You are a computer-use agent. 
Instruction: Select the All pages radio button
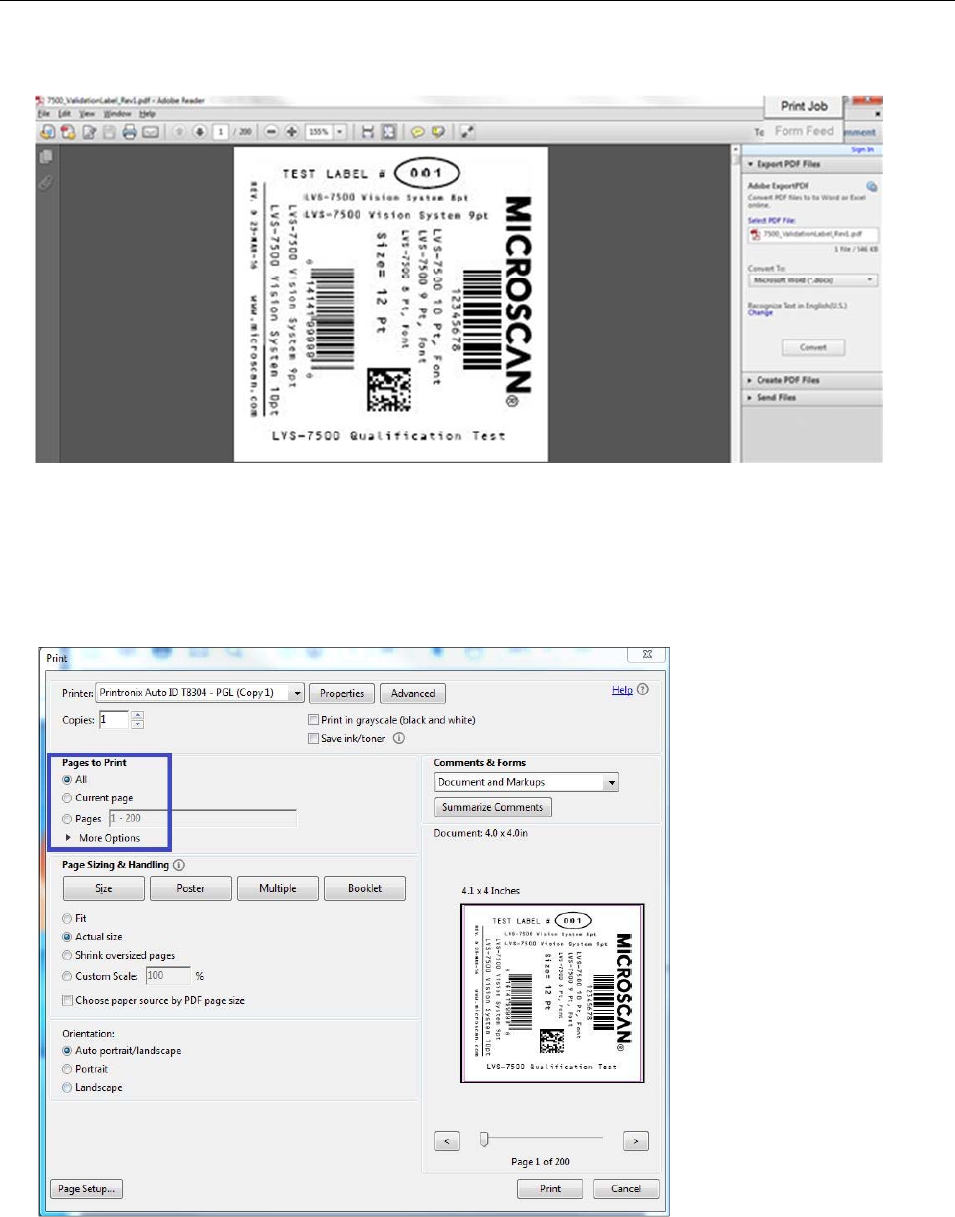click(x=67, y=779)
